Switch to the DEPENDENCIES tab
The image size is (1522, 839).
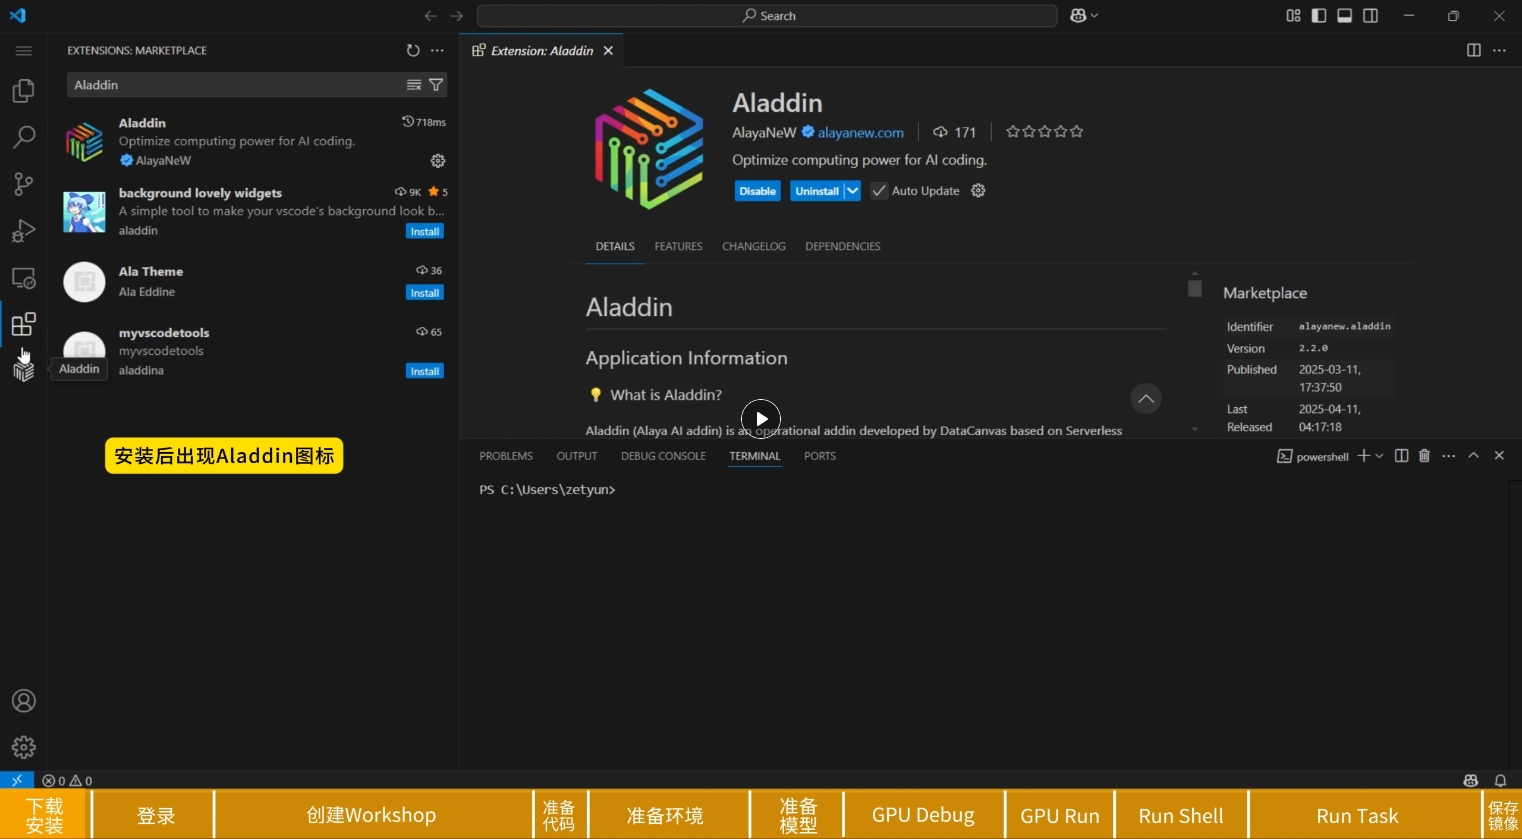[x=843, y=246]
